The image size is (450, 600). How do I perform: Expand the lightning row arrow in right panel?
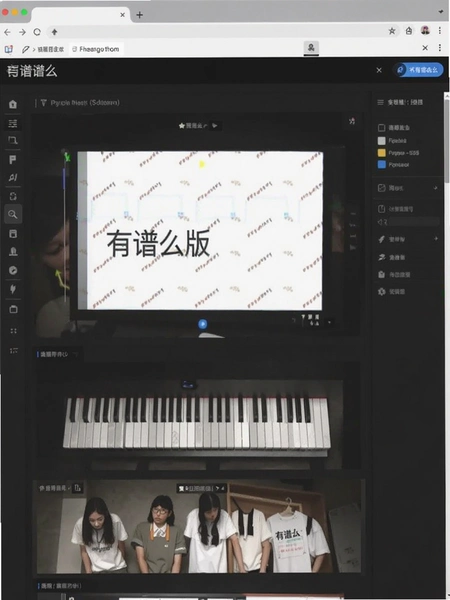[435, 239]
